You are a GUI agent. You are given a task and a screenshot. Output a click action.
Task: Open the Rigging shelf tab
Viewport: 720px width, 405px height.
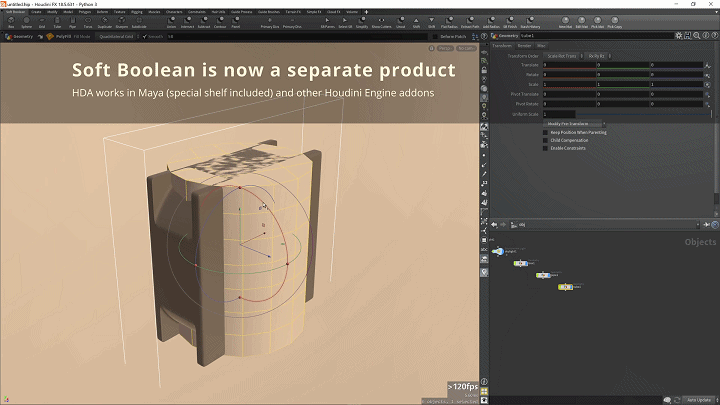coord(137,12)
